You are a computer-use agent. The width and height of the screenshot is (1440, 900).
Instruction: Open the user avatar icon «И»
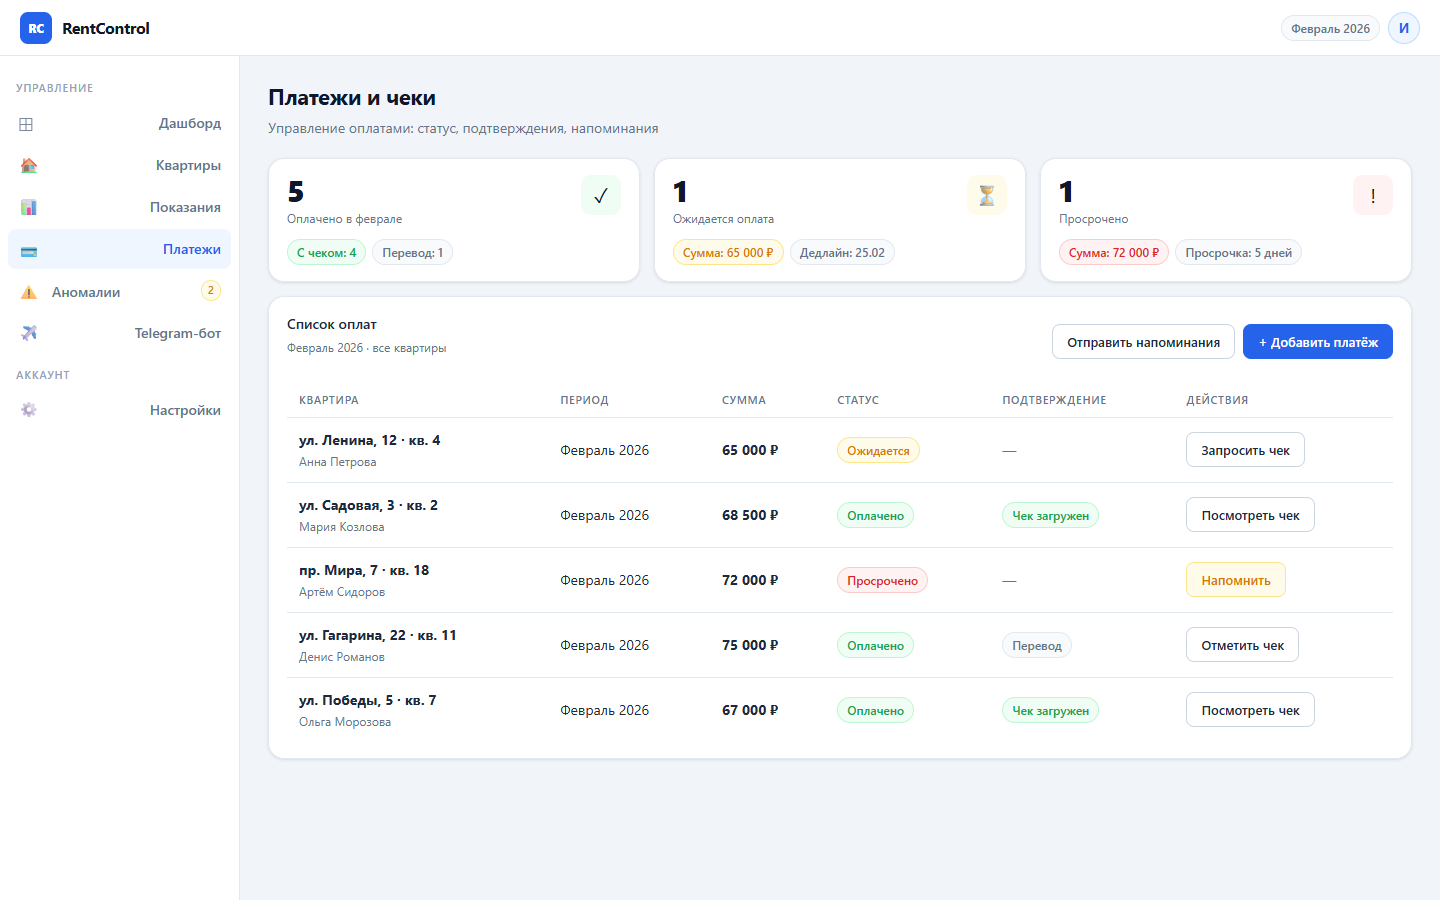[1403, 28]
